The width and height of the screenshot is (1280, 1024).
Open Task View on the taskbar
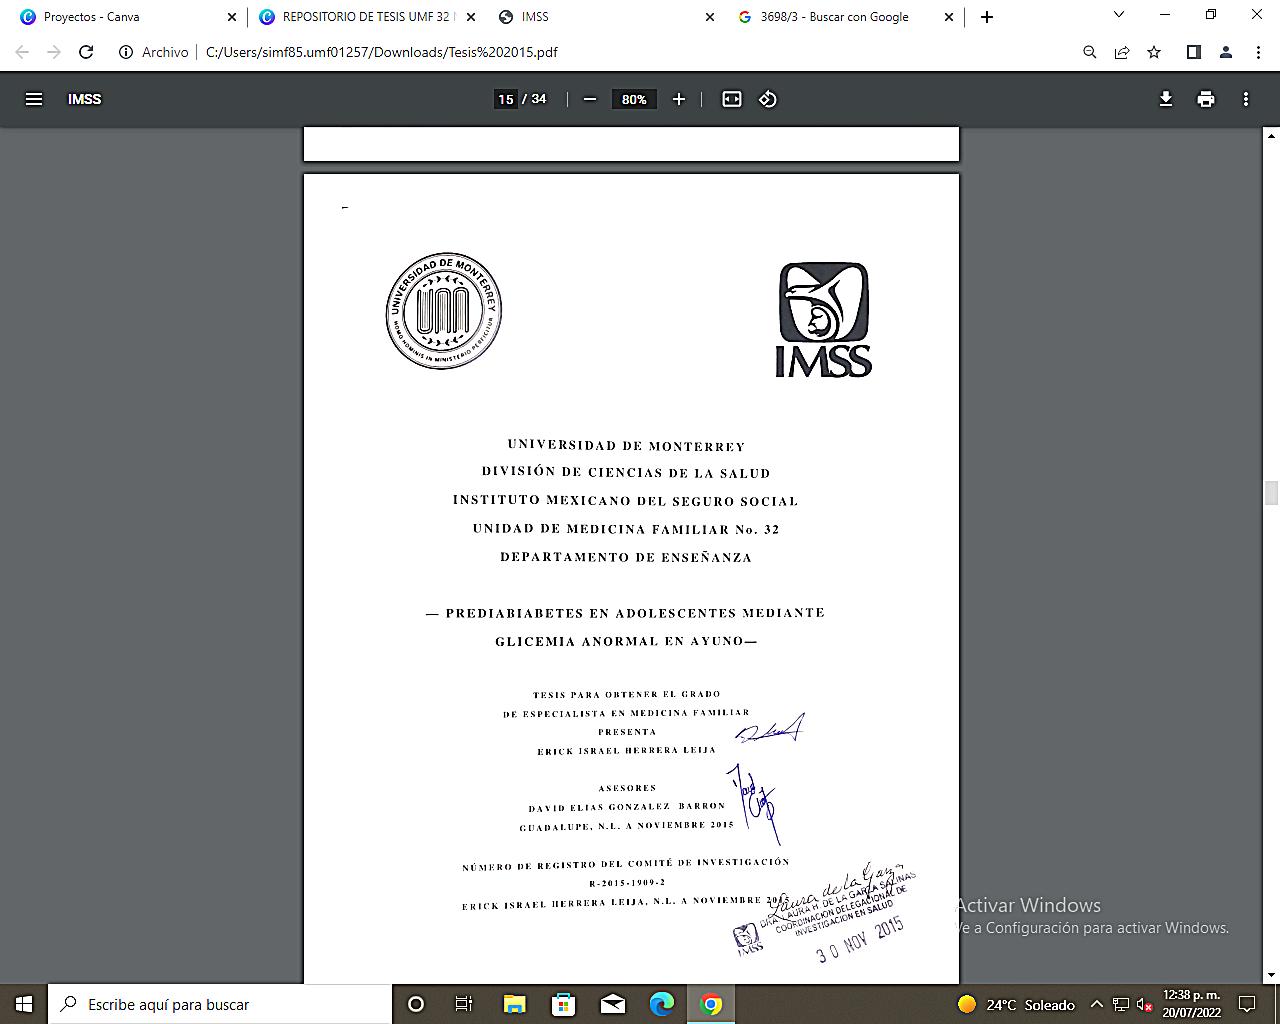coord(464,1004)
